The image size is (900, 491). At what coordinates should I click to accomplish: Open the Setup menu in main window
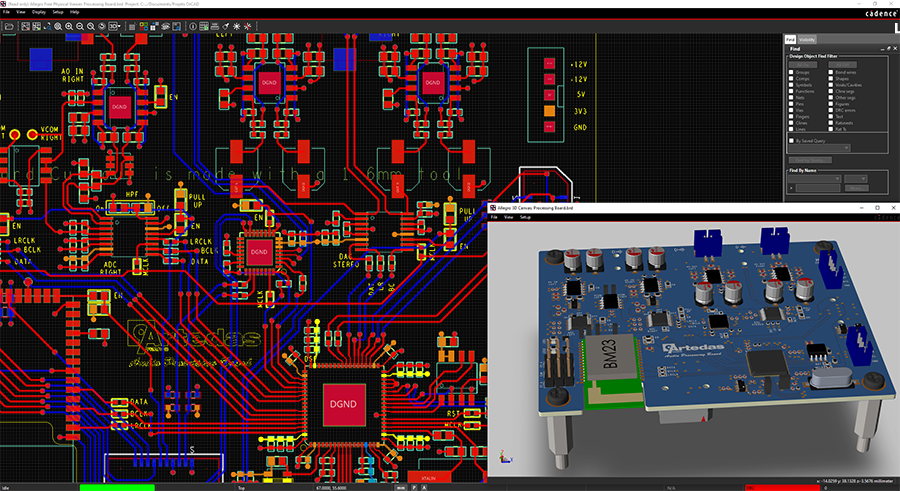tap(58, 12)
